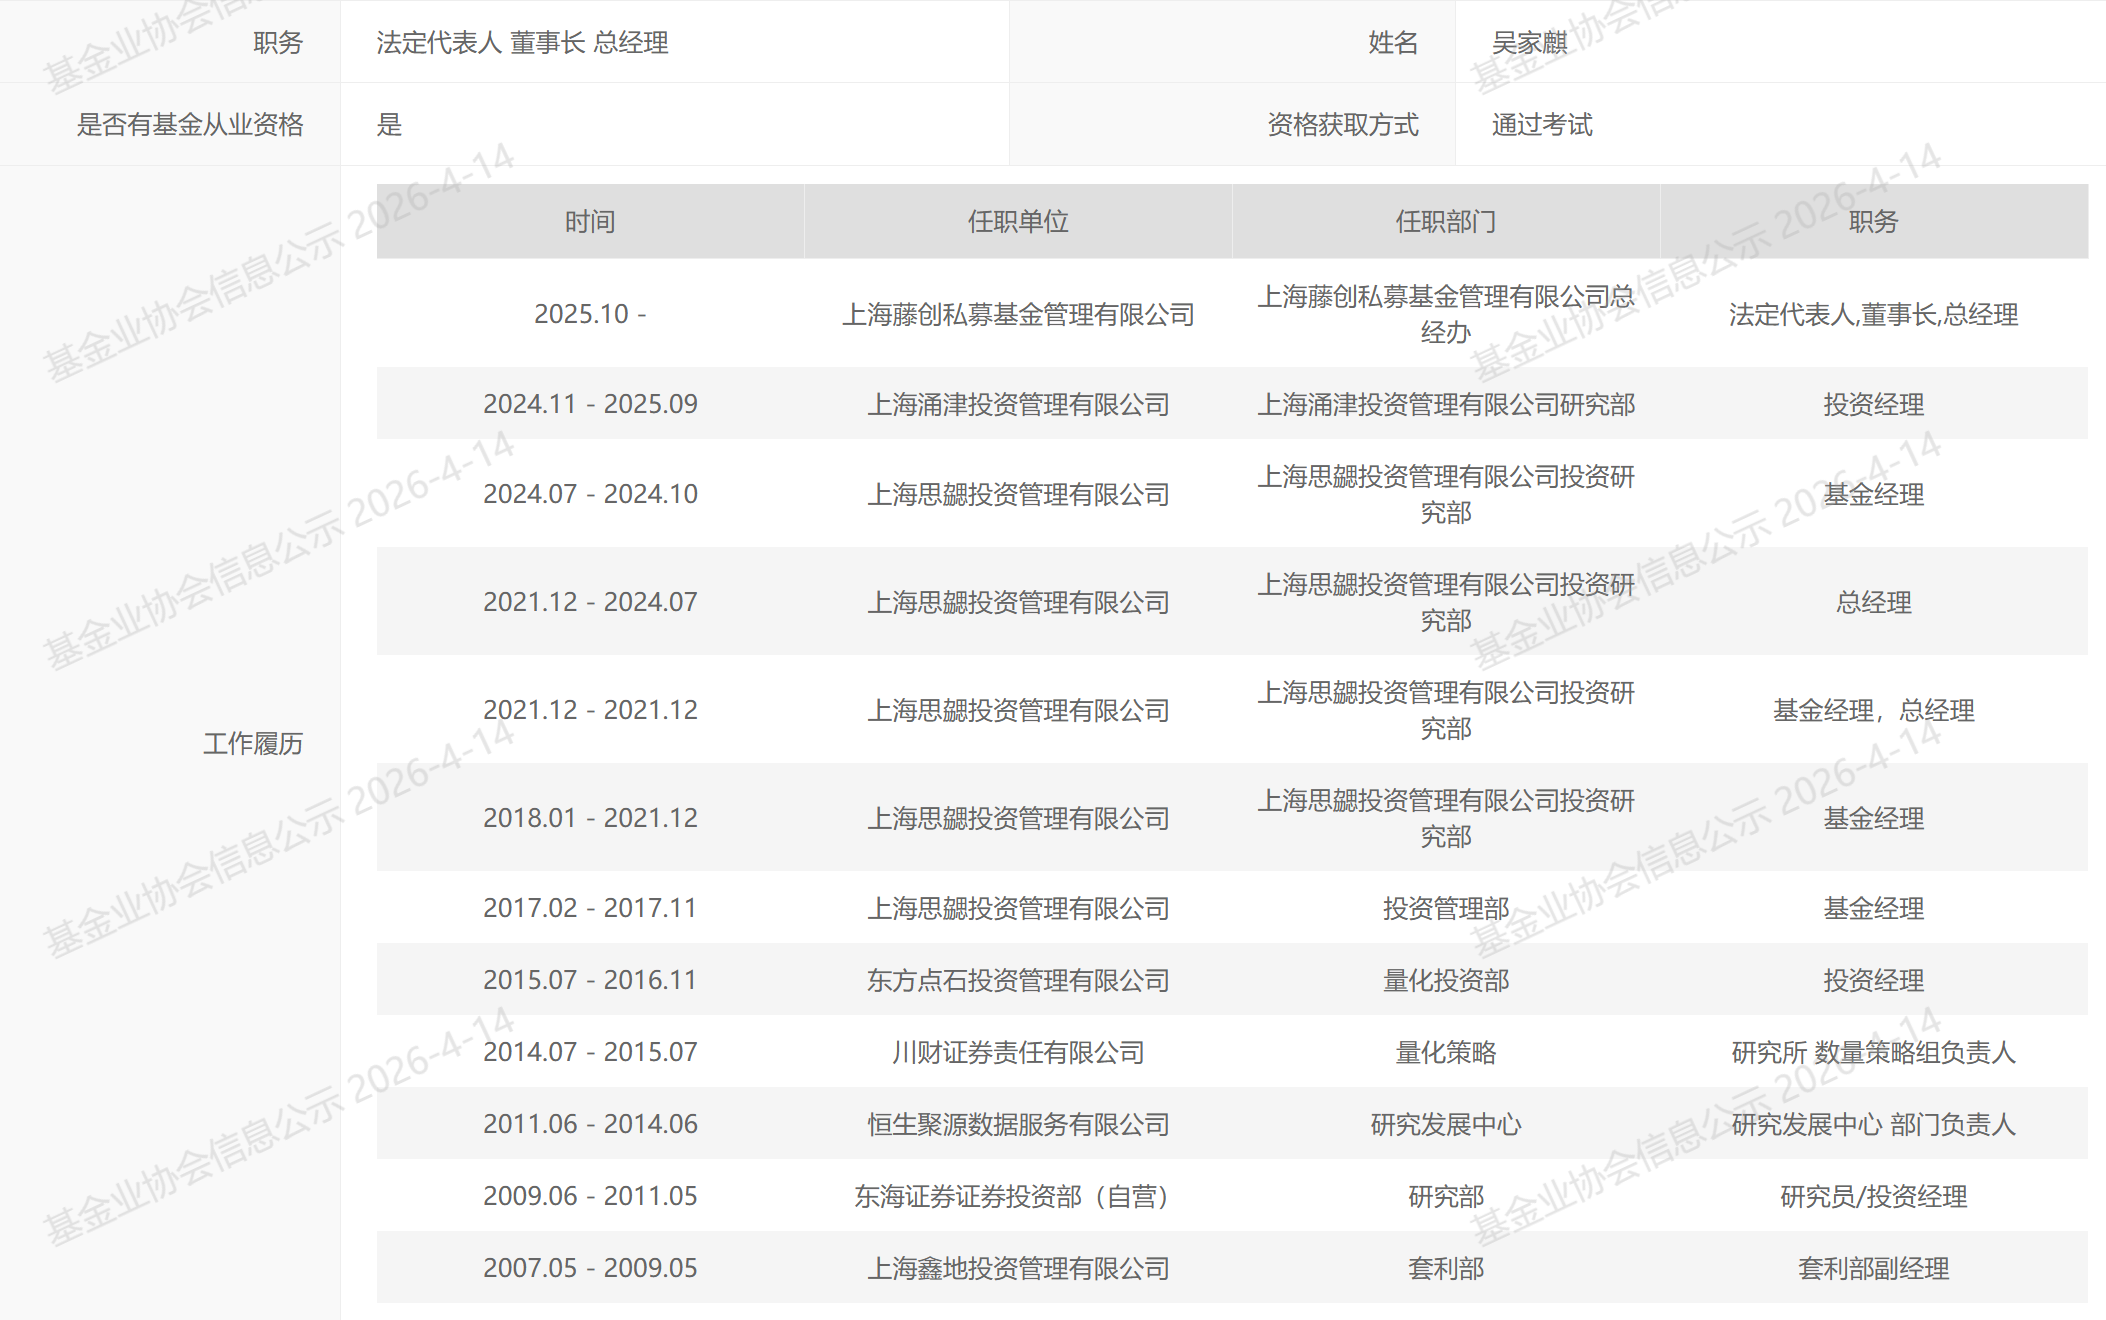Click the 时间 column header

click(589, 222)
